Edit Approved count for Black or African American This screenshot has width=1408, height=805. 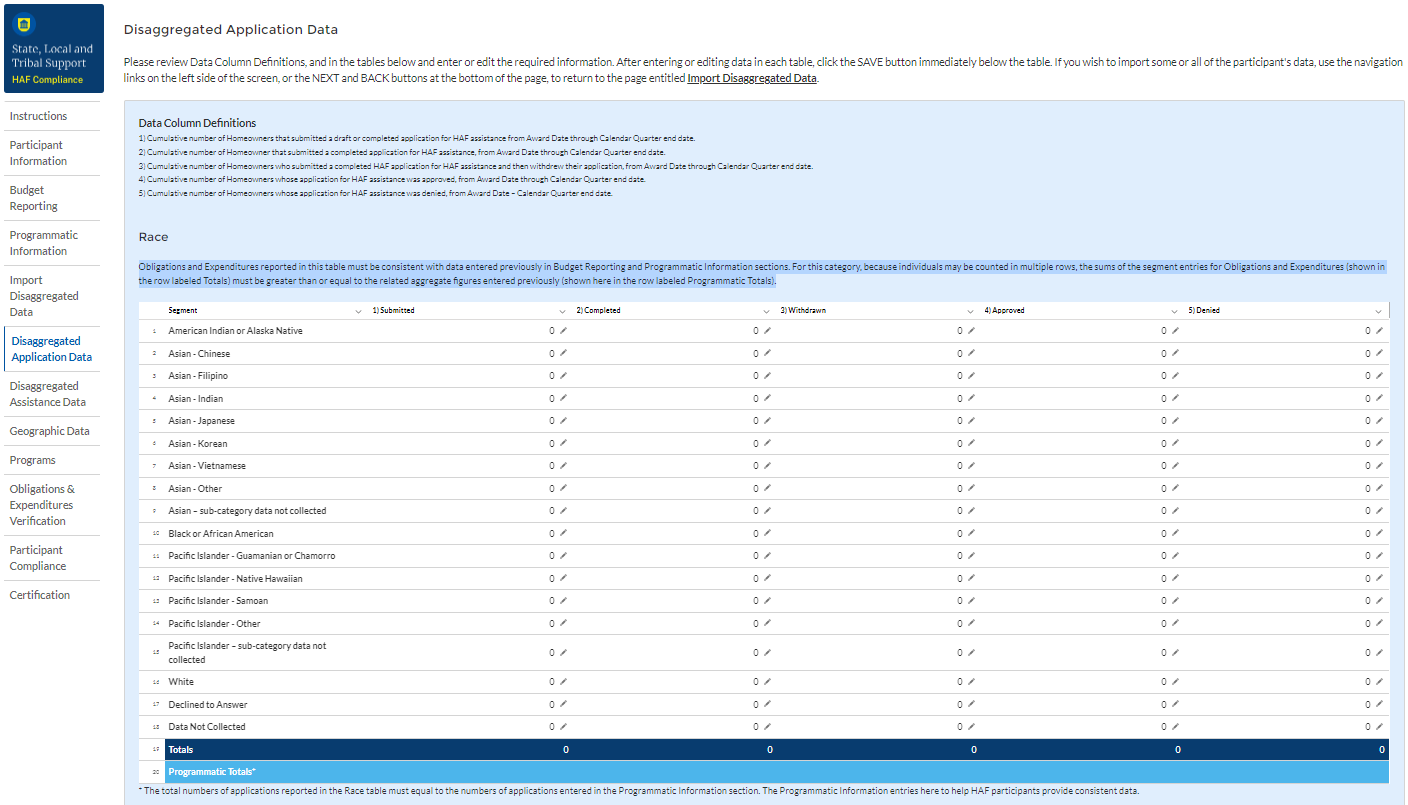pos(1175,534)
